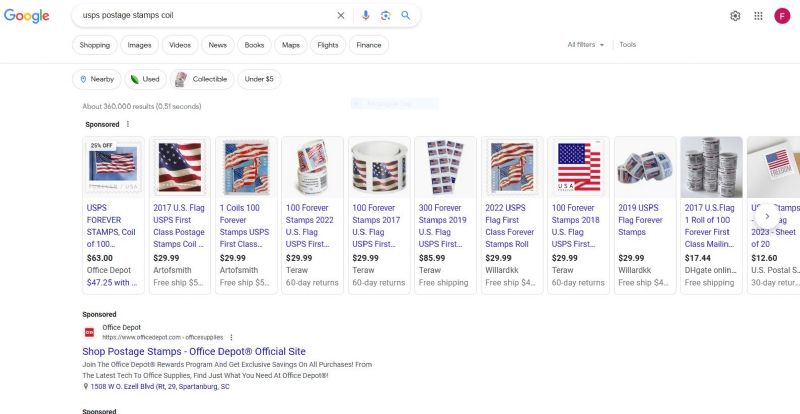Image resolution: width=800 pixels, height=414 pixels.
Task: Click the blue magnifier search button
Action: coord(405,16)
